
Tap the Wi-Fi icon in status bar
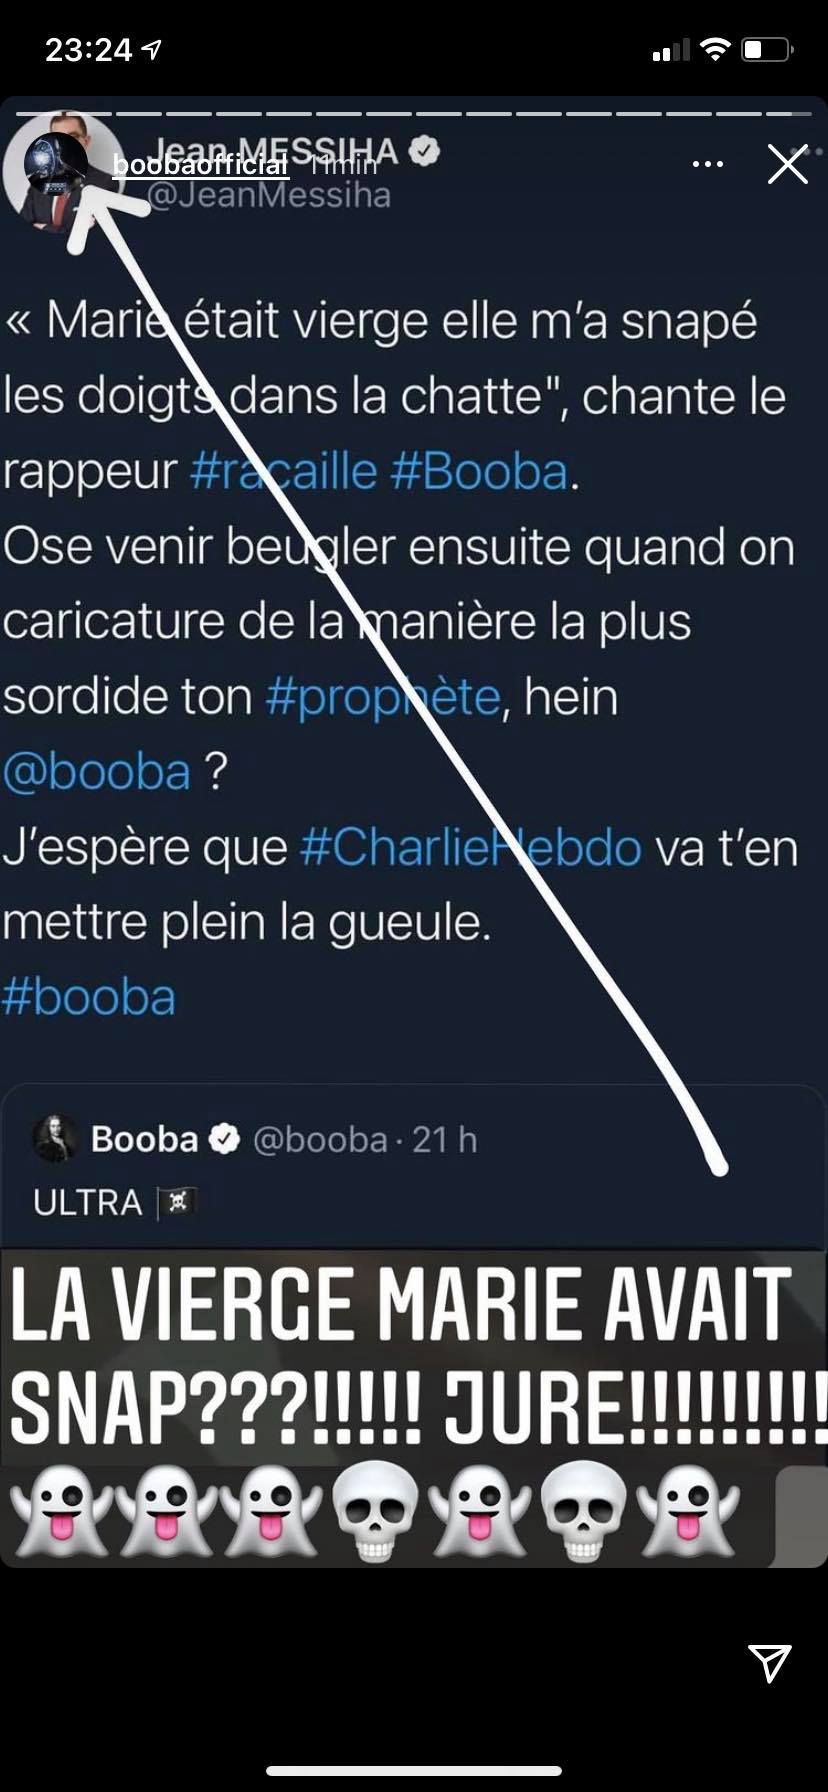point(715,49)
